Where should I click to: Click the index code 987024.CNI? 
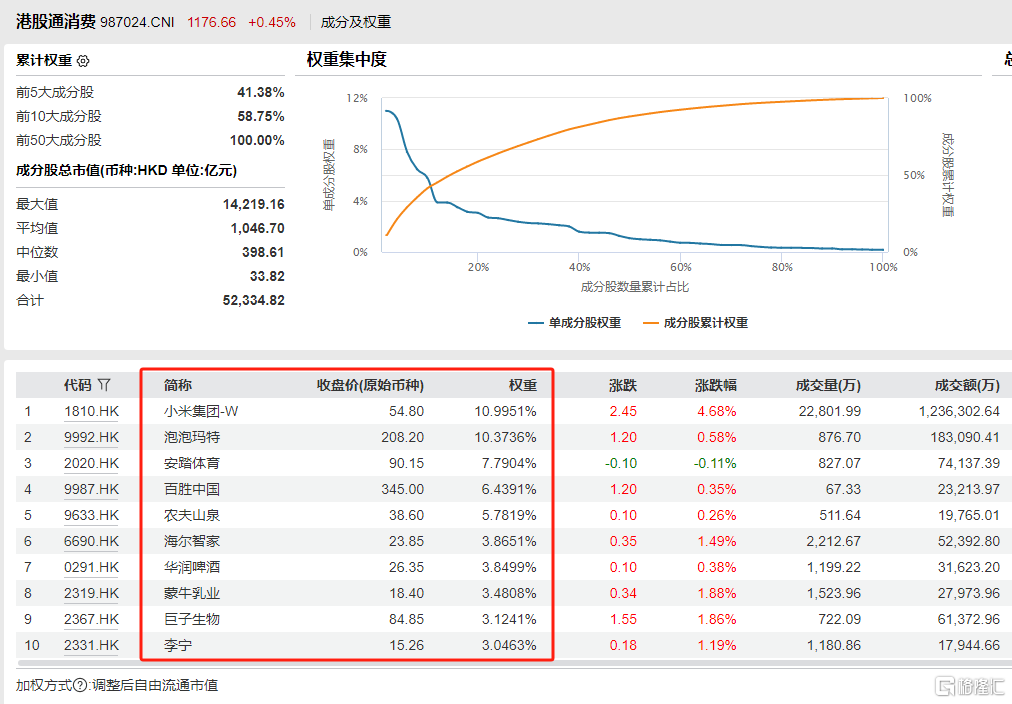pyautogui.click(x=137, y=23)
